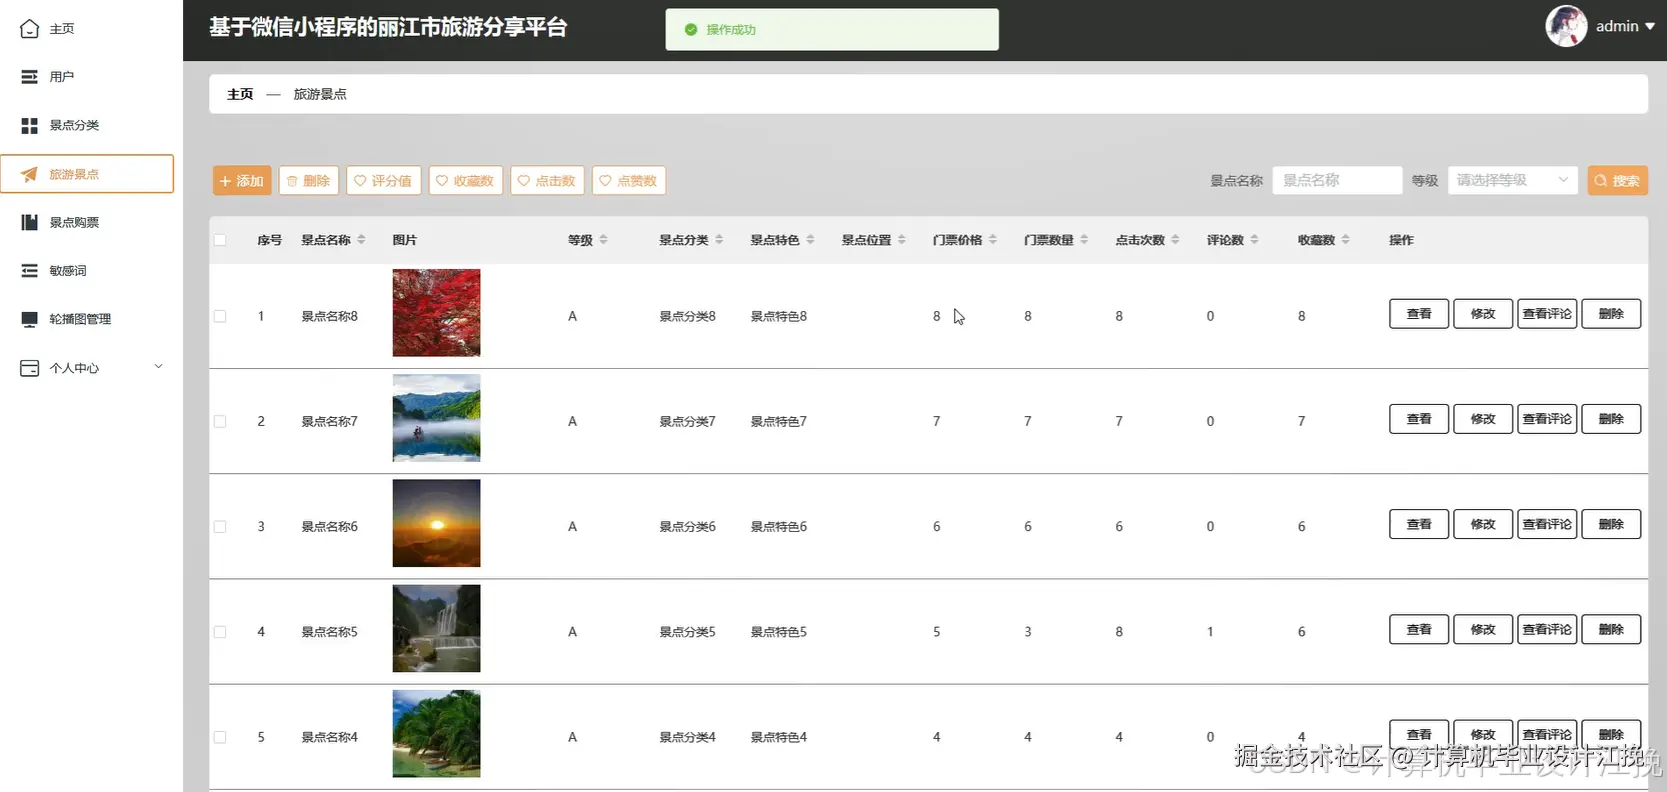Click the 添加 button

(x=242, y=181)
